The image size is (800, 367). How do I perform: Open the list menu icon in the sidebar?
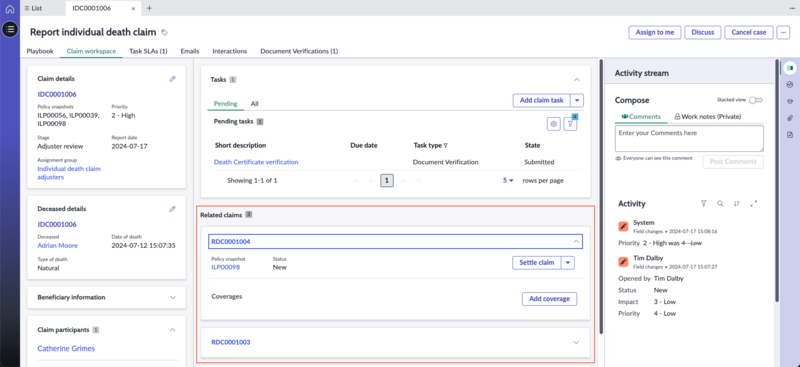(10, 30)
